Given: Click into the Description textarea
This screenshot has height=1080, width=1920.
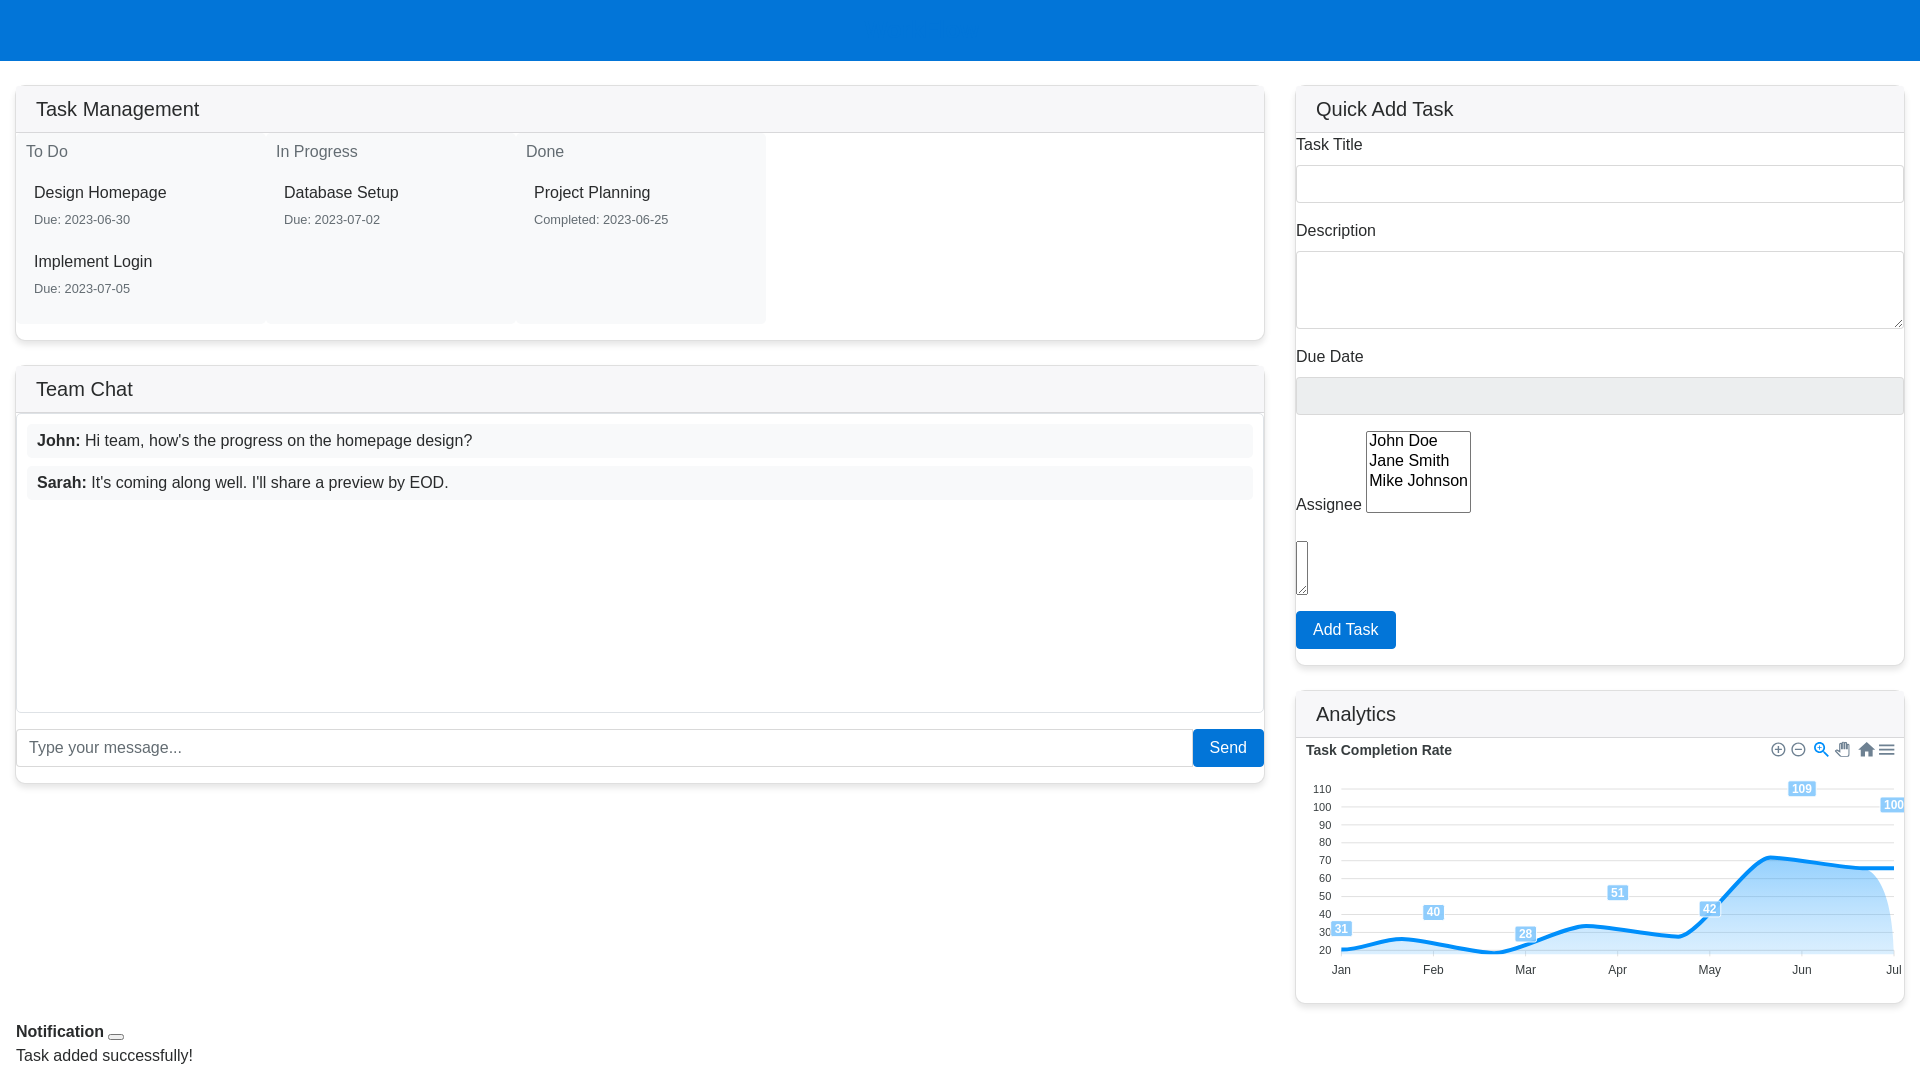Looking at the screenshot, I should pyautogui.click(x=1599, y=290).
